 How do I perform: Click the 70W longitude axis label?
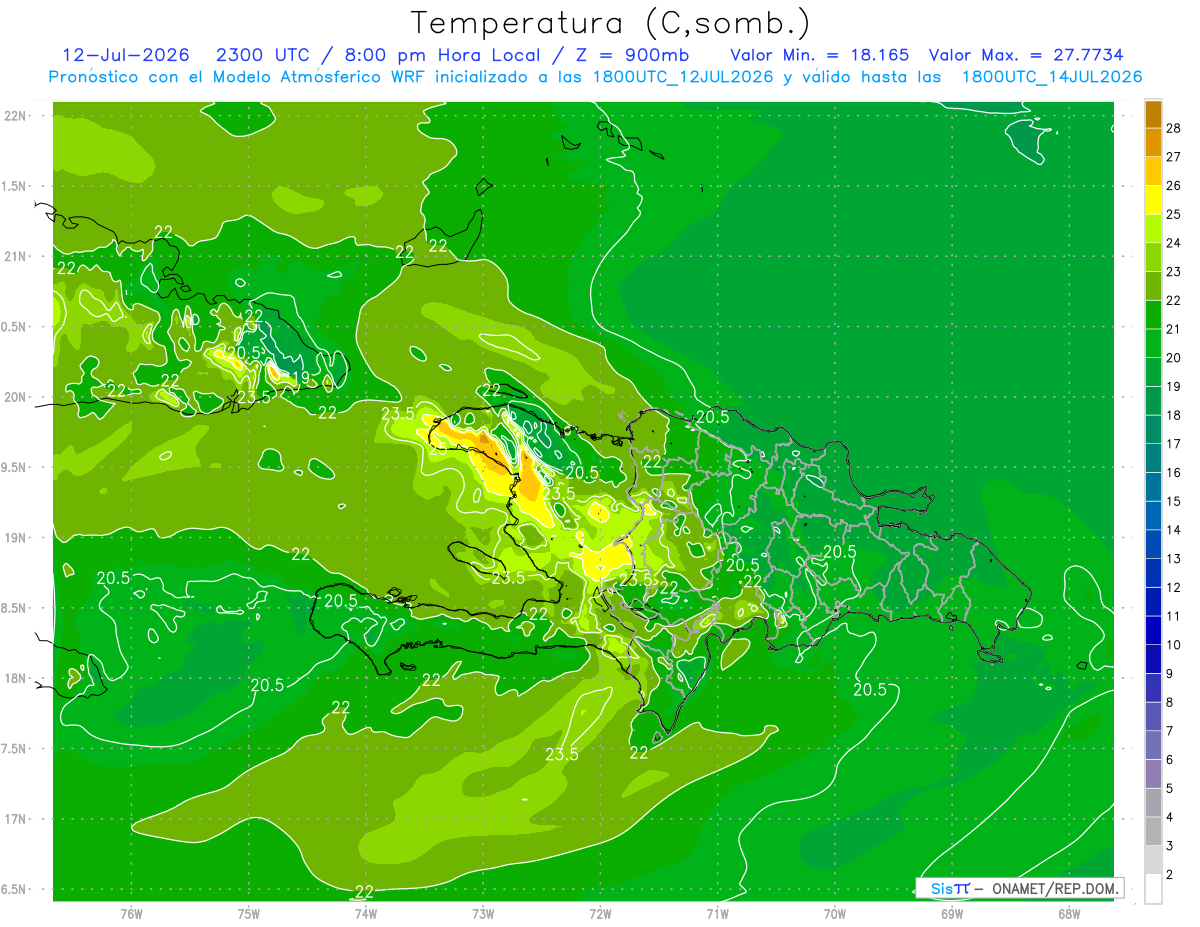(x=834, y=913)
